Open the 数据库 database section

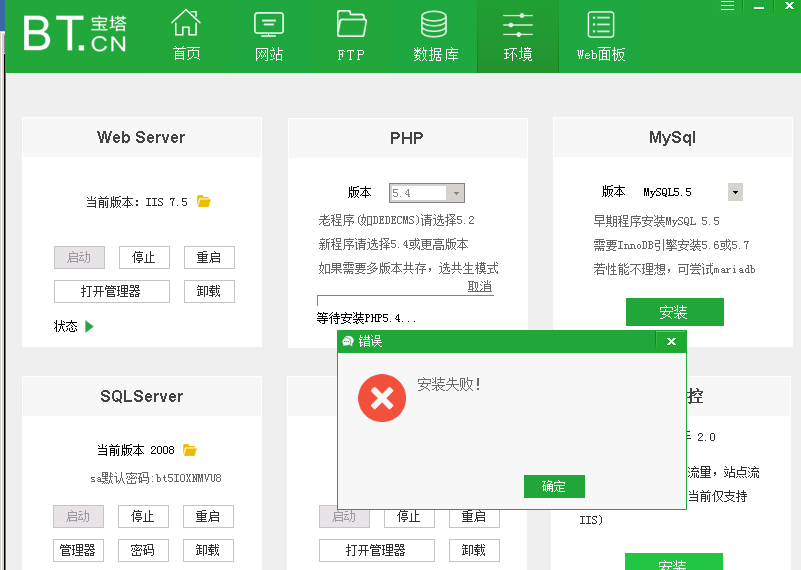click(435, 35)
